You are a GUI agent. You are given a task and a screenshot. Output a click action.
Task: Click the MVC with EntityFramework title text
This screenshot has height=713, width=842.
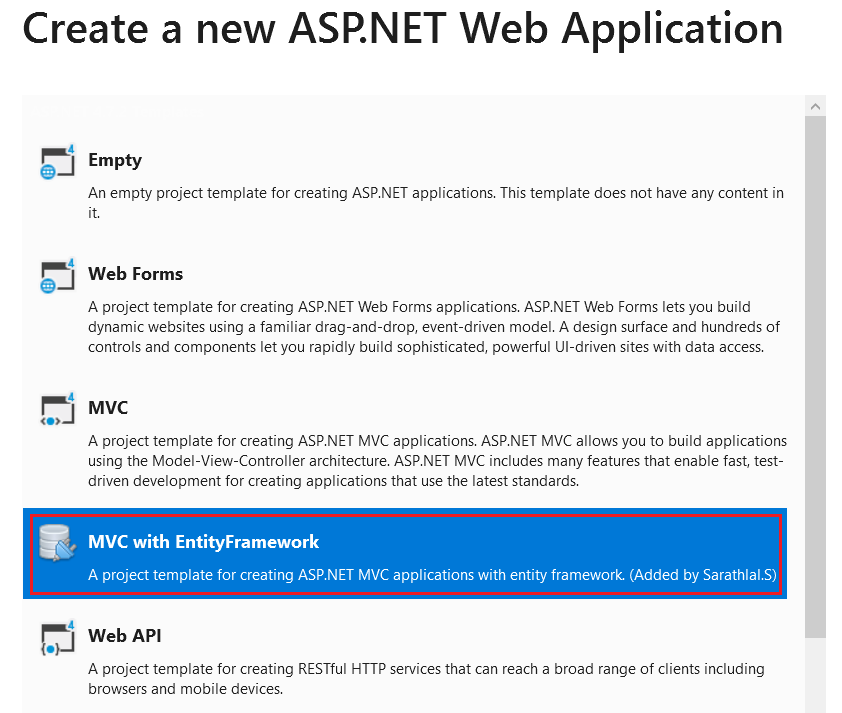[203, 541]
